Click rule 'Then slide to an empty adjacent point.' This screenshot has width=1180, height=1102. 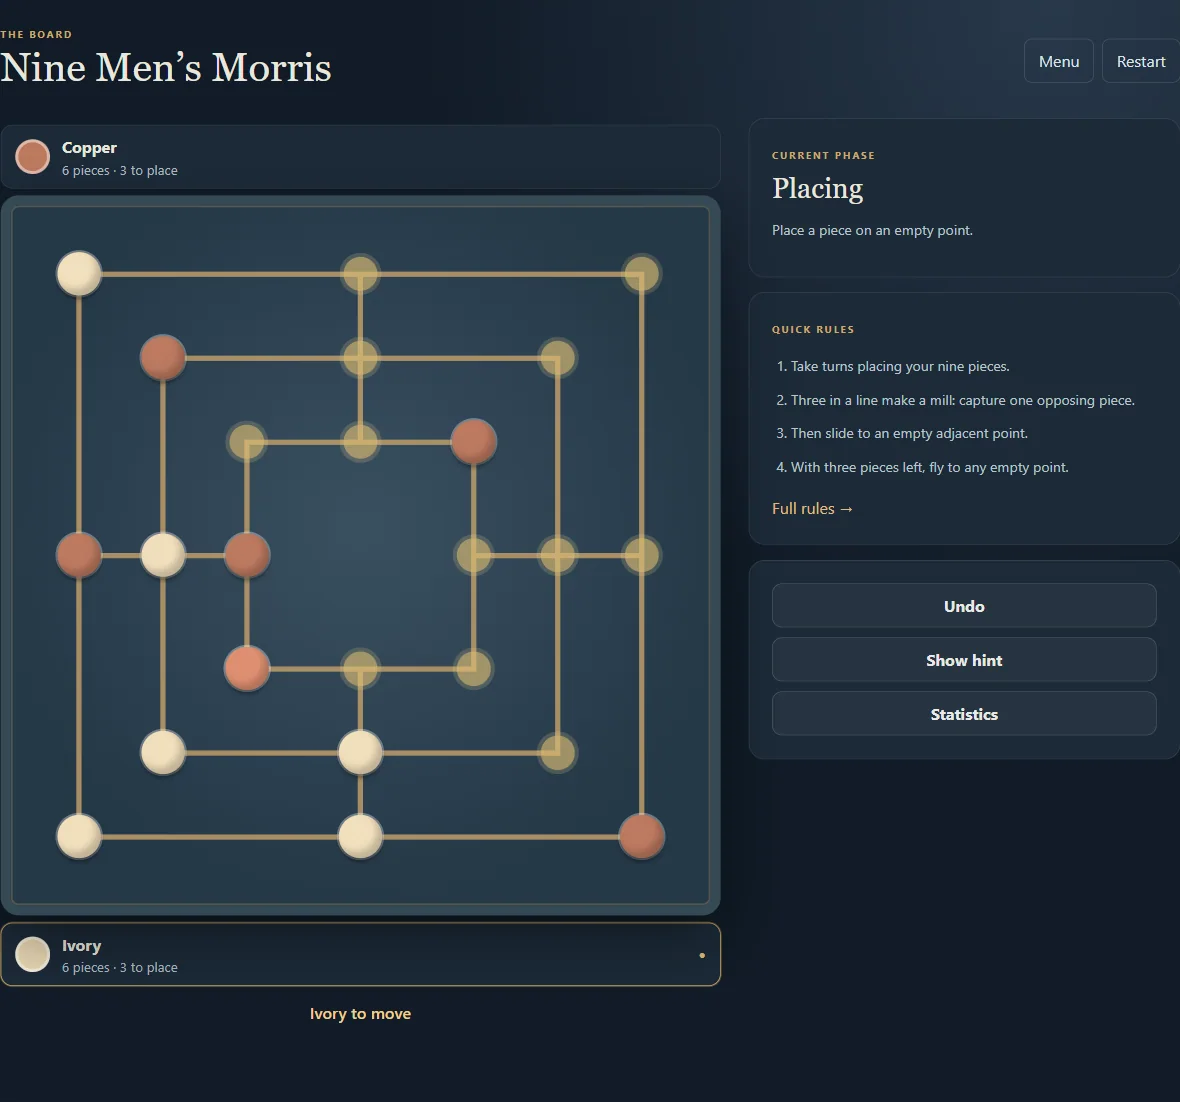click(x=909, y=434)
